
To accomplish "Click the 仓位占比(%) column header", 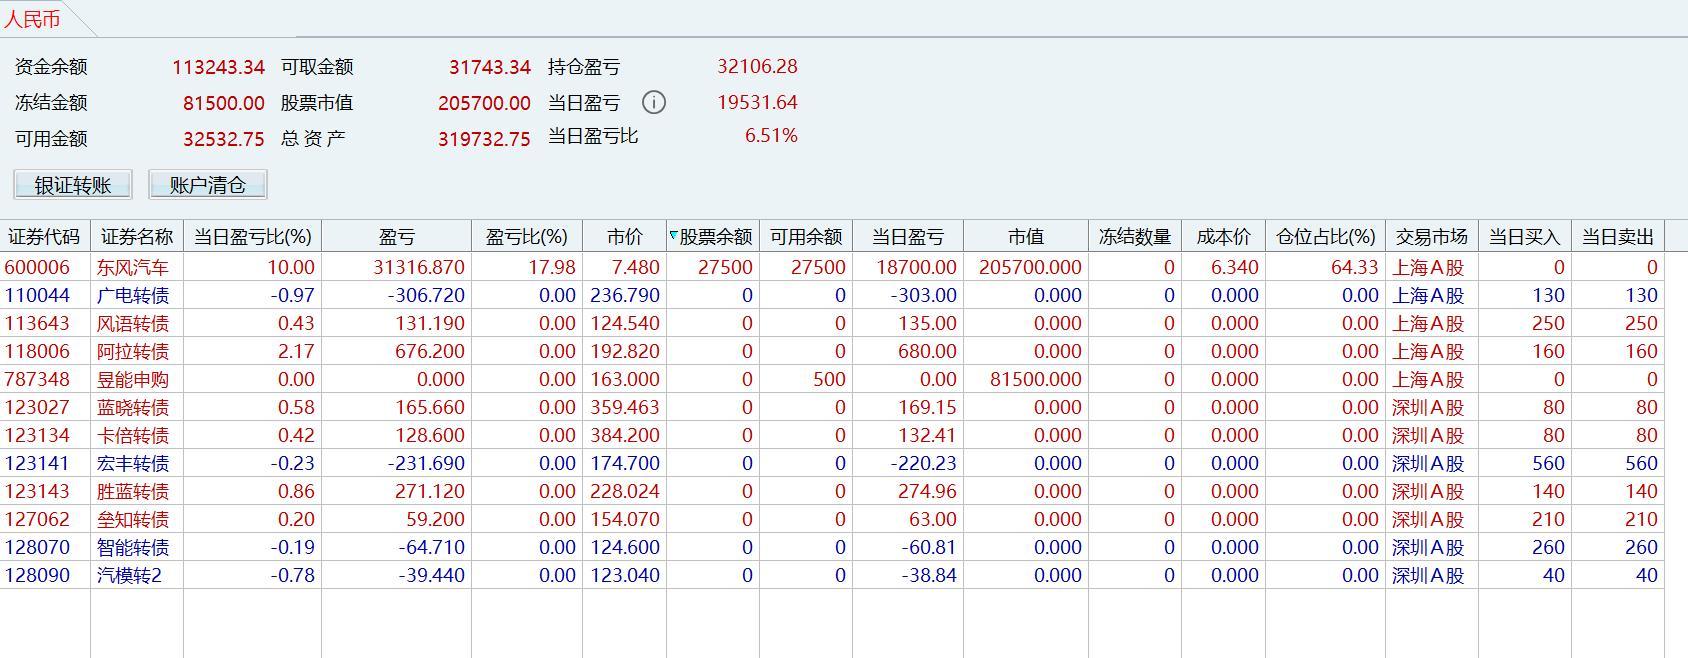I will tap(1325, 237).
